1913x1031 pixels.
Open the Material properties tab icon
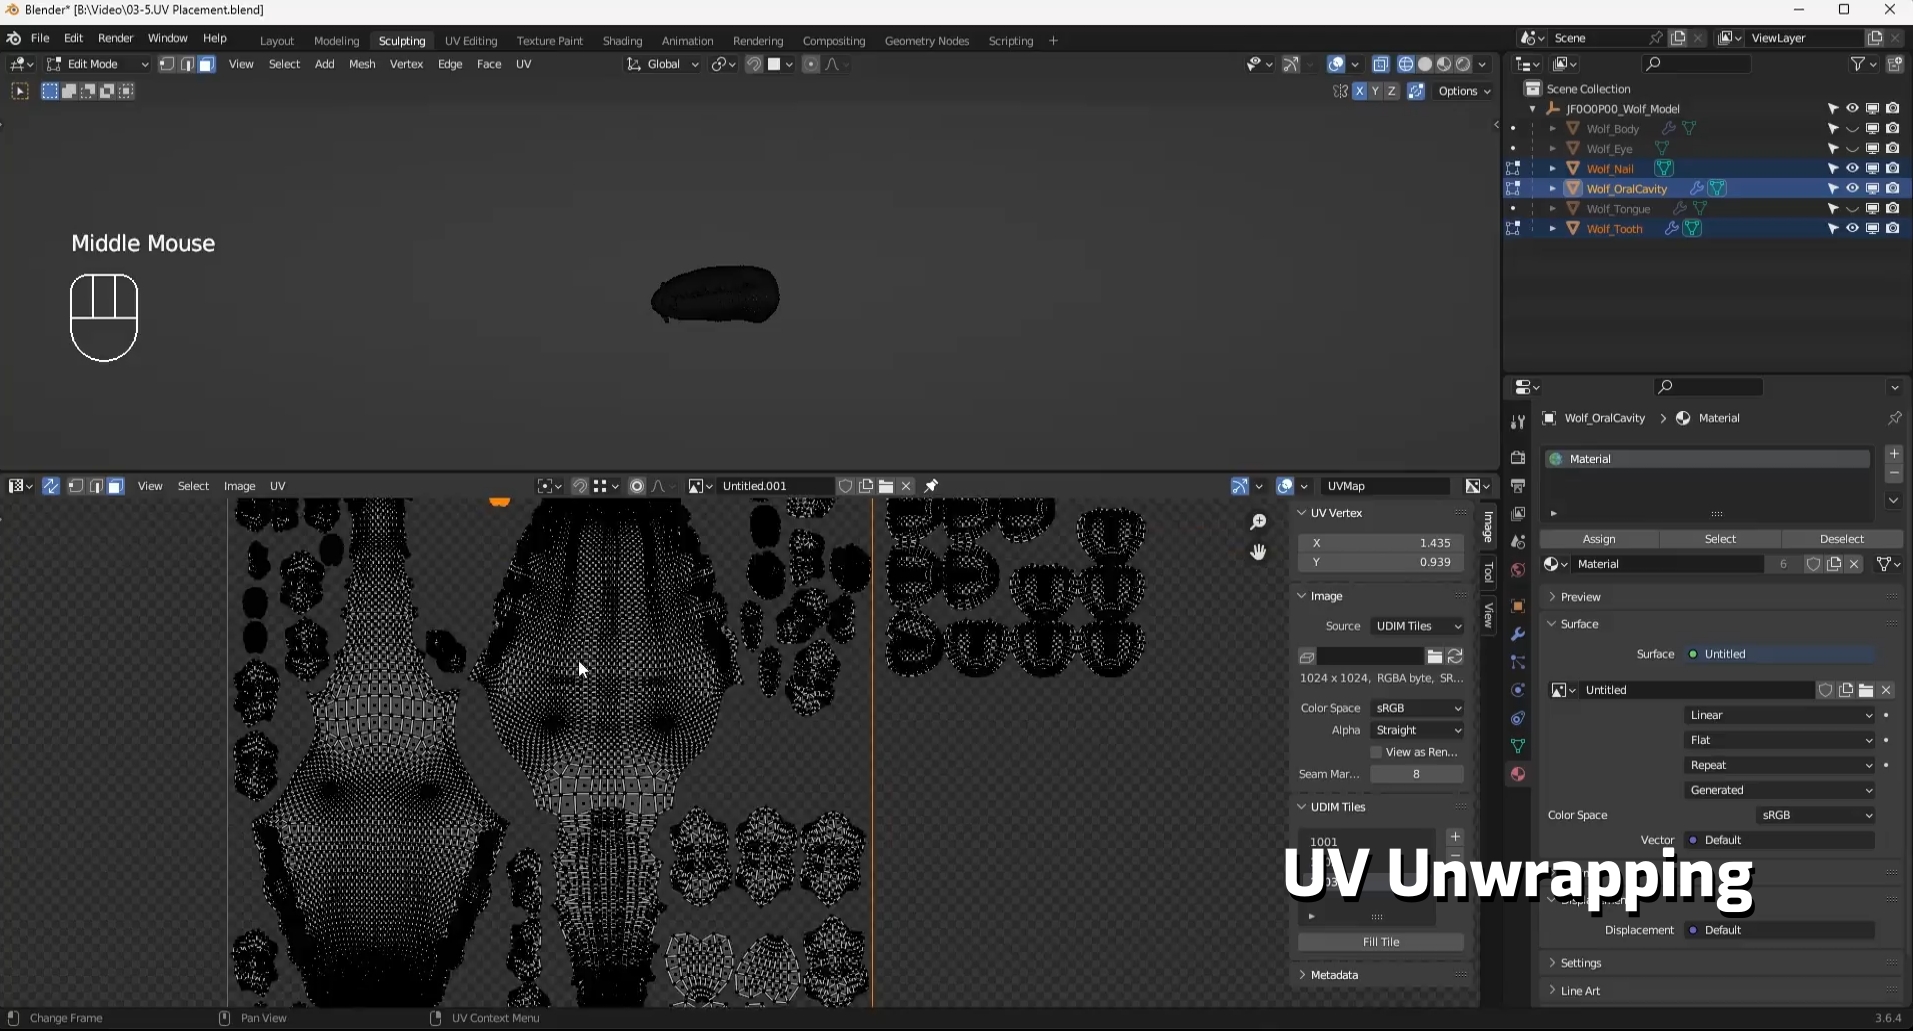point(1518,774)
